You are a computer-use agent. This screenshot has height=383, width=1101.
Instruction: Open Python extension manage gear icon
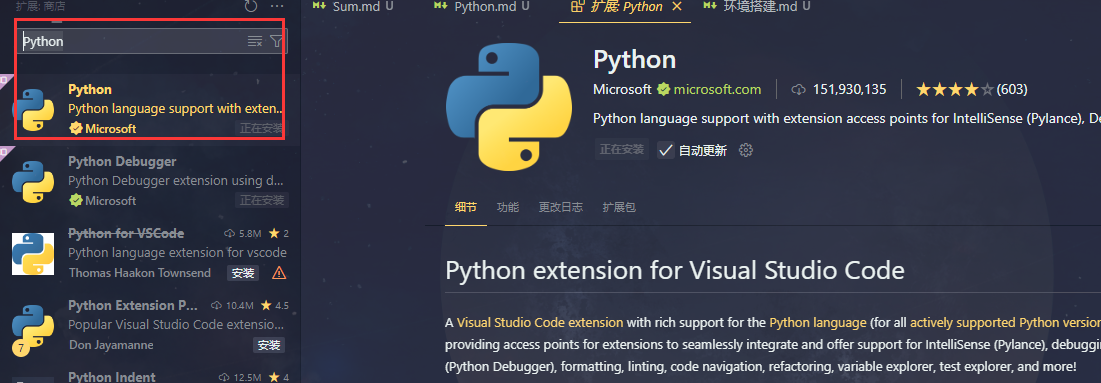746,150
